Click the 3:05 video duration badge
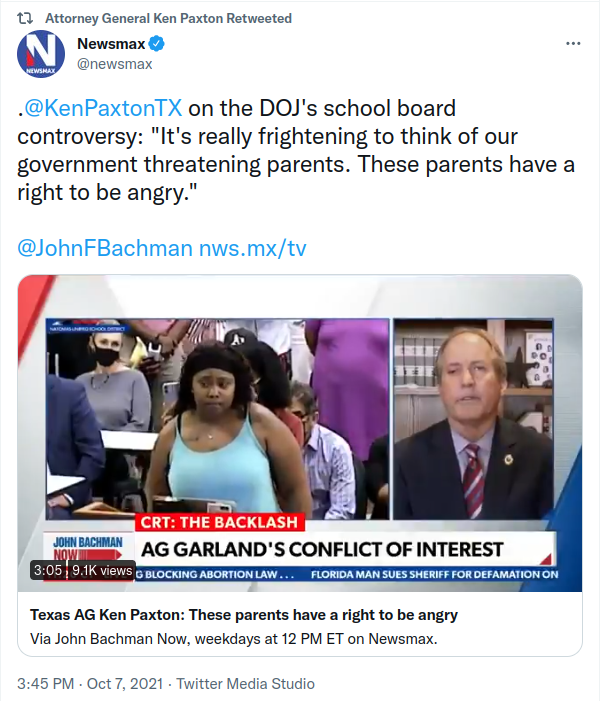Viewport: 602px width, 701px height. coord(48,570)
